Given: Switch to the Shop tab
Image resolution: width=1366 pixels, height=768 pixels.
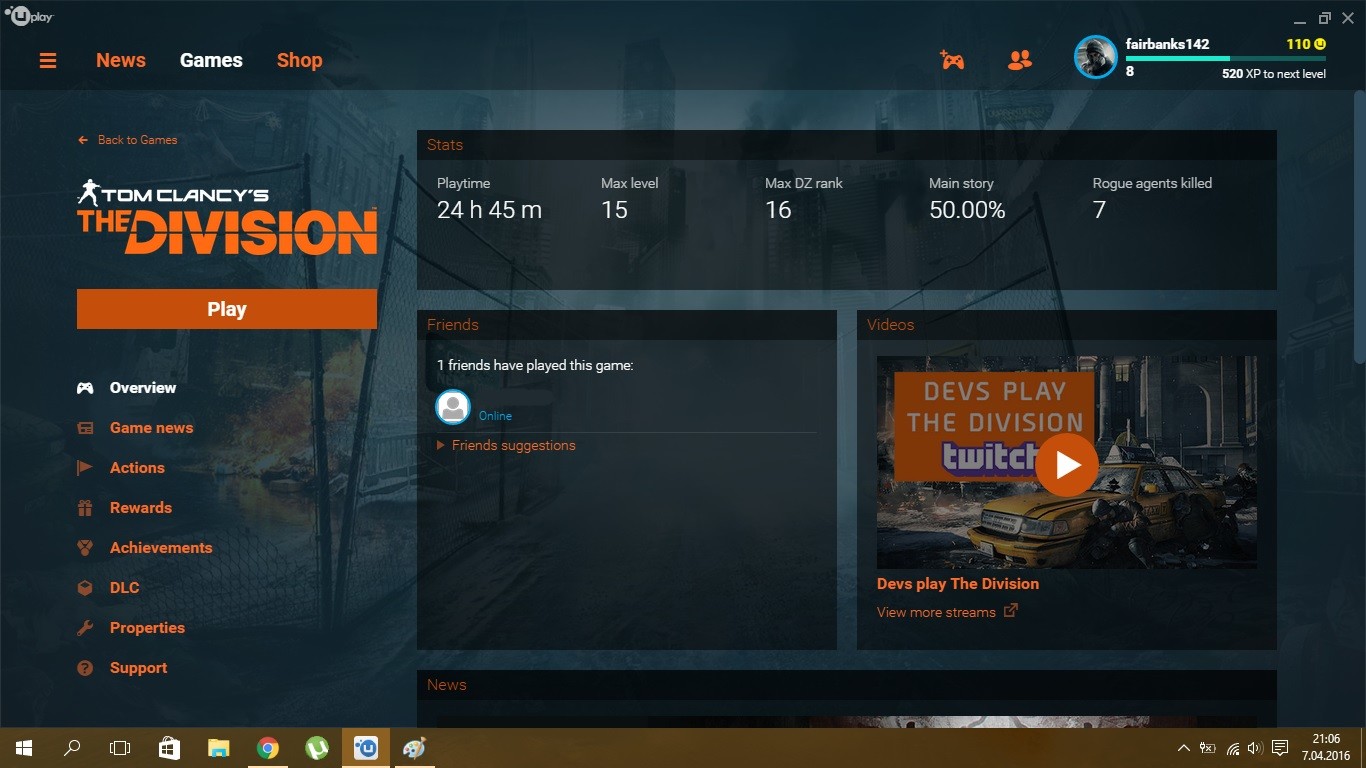Looking at the screenshot, I should pyautogui.click(x=299, y=61).
